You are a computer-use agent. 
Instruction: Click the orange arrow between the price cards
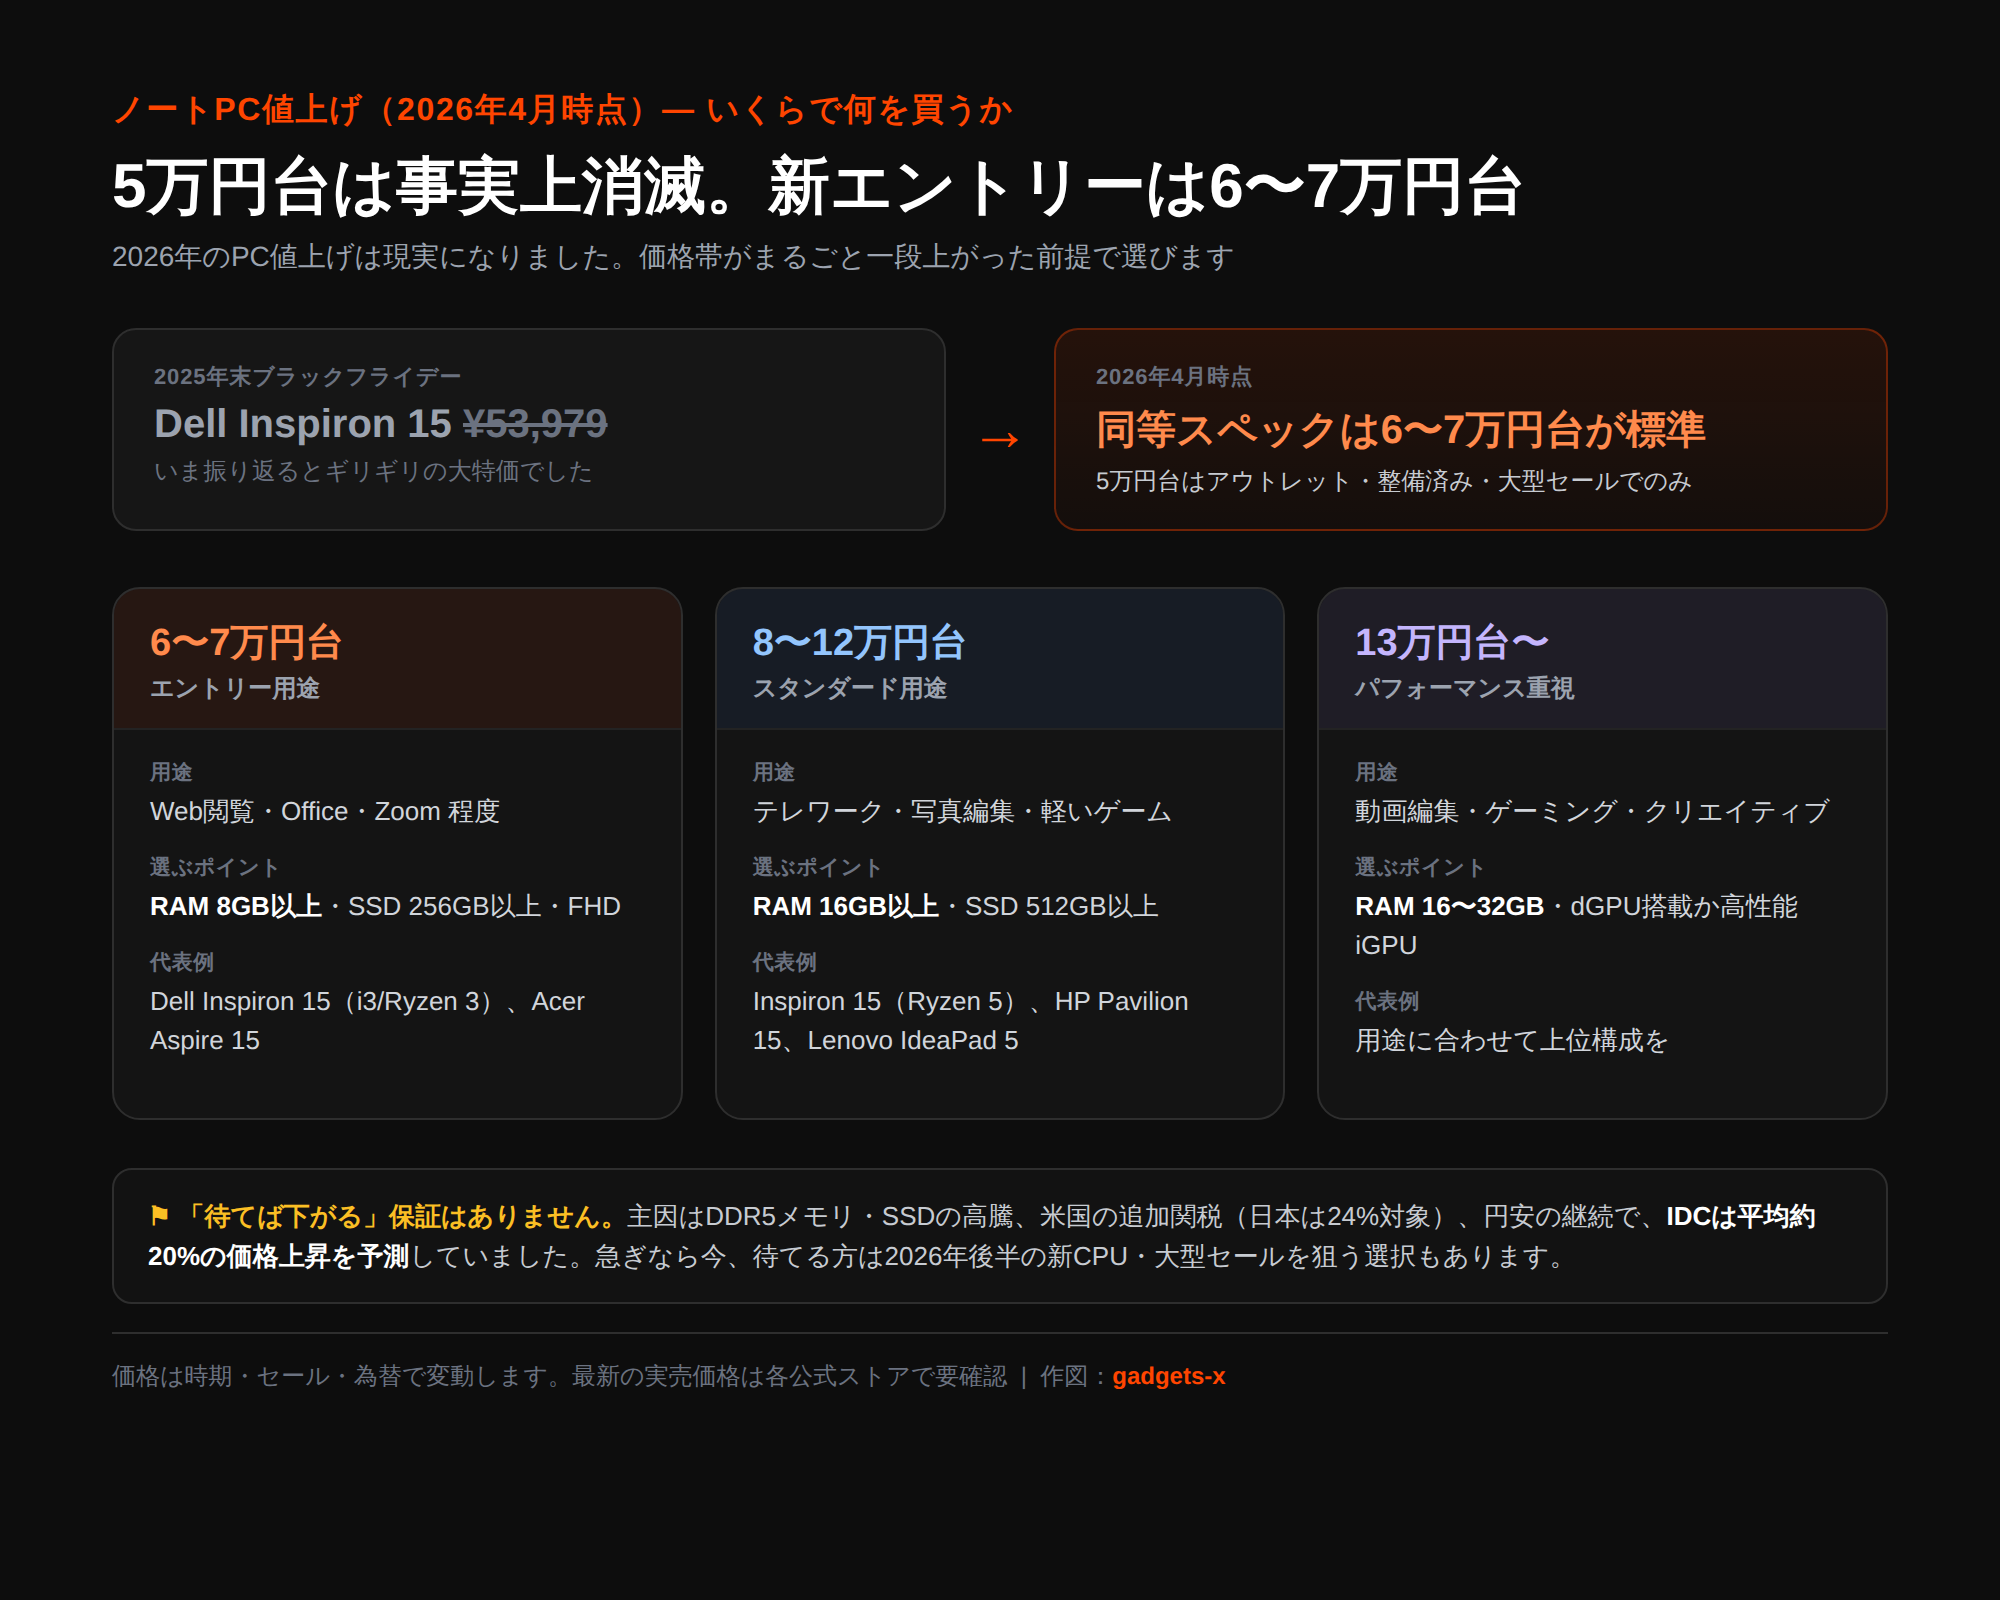coord(1000,439)
